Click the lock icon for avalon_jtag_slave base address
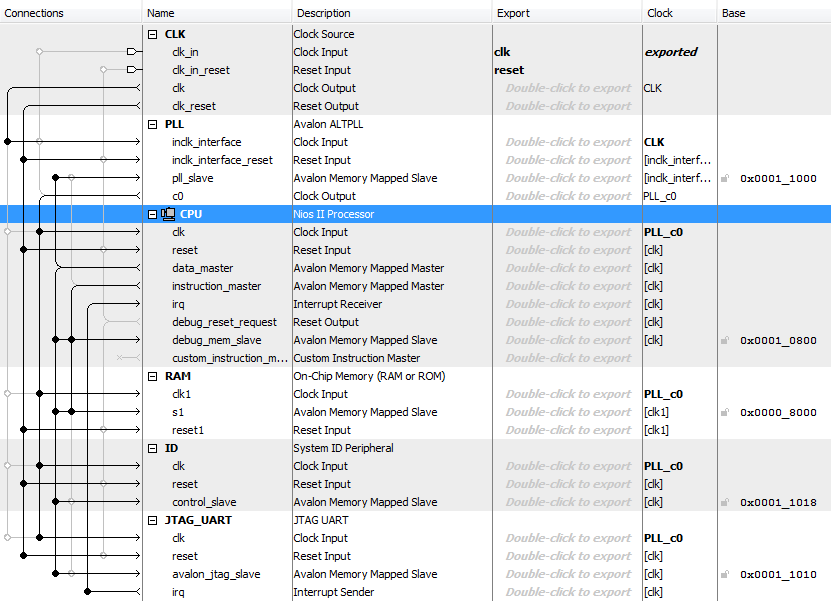Screen dimensions: 831x607 [x=725, y=574]
